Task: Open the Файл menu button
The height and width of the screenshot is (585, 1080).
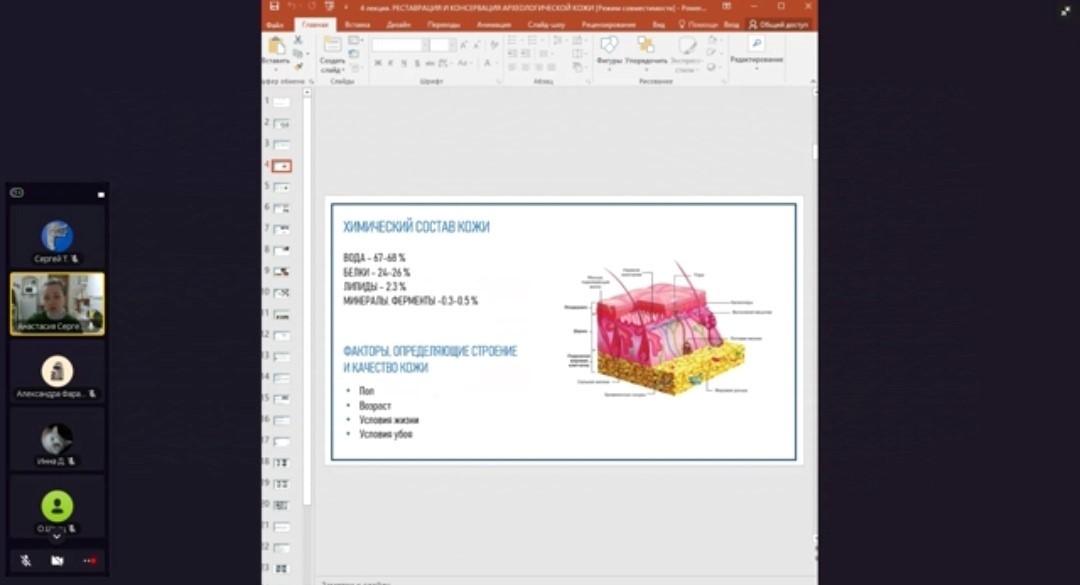Action: pyautogui.click(x=275, y=24)
